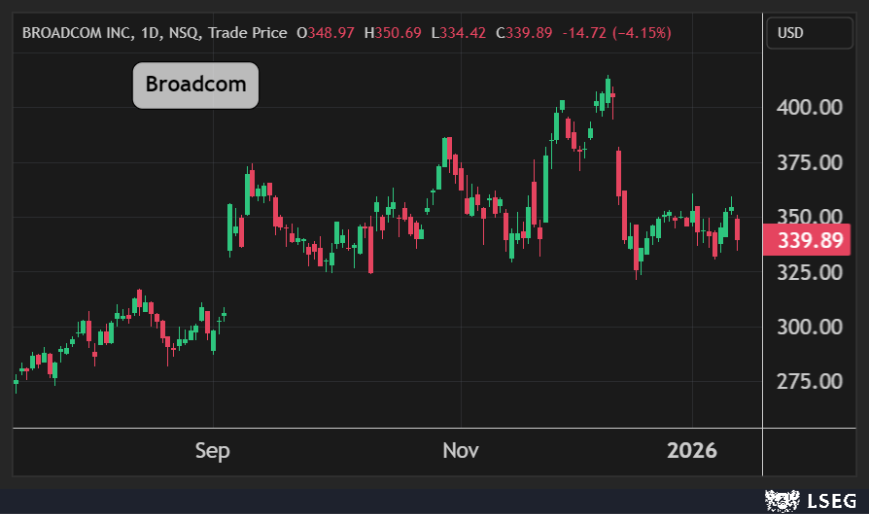Select the 2026 marker on time axis
The image size is (870, 515).
[x=693, y=451]
